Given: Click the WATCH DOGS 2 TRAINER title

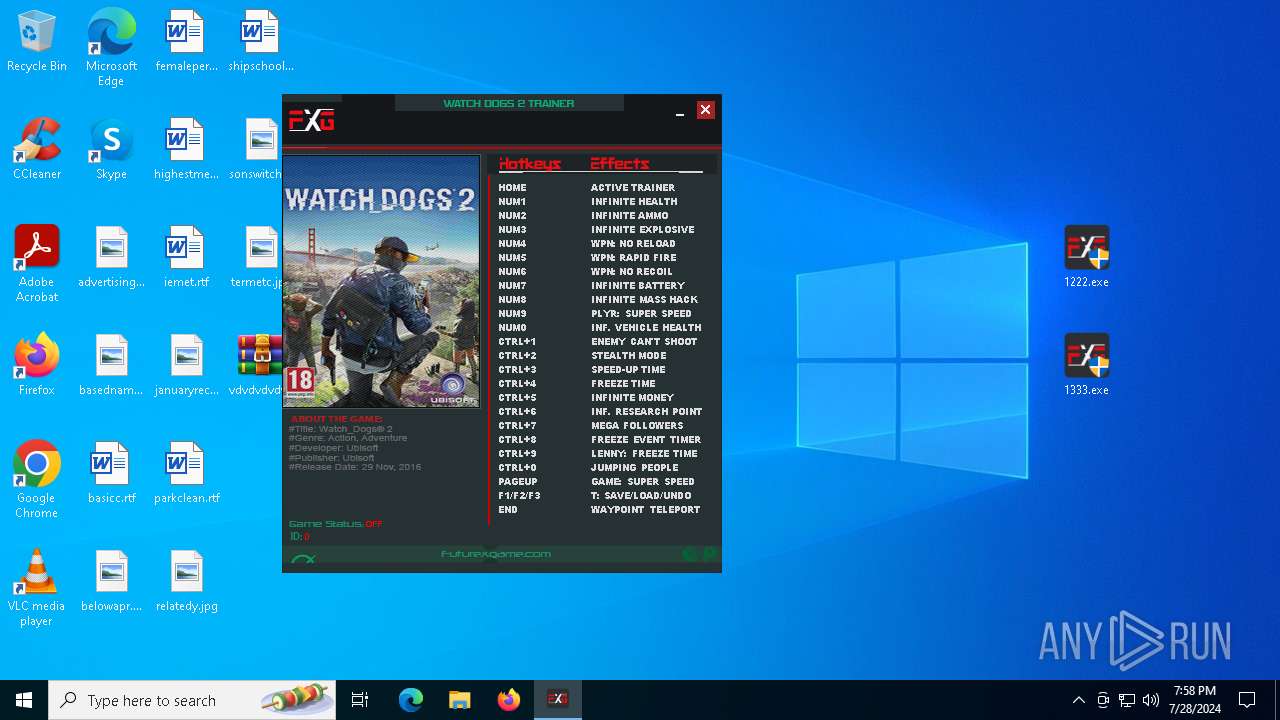Looking at the screenshot, I should click(x=509, y=103).
